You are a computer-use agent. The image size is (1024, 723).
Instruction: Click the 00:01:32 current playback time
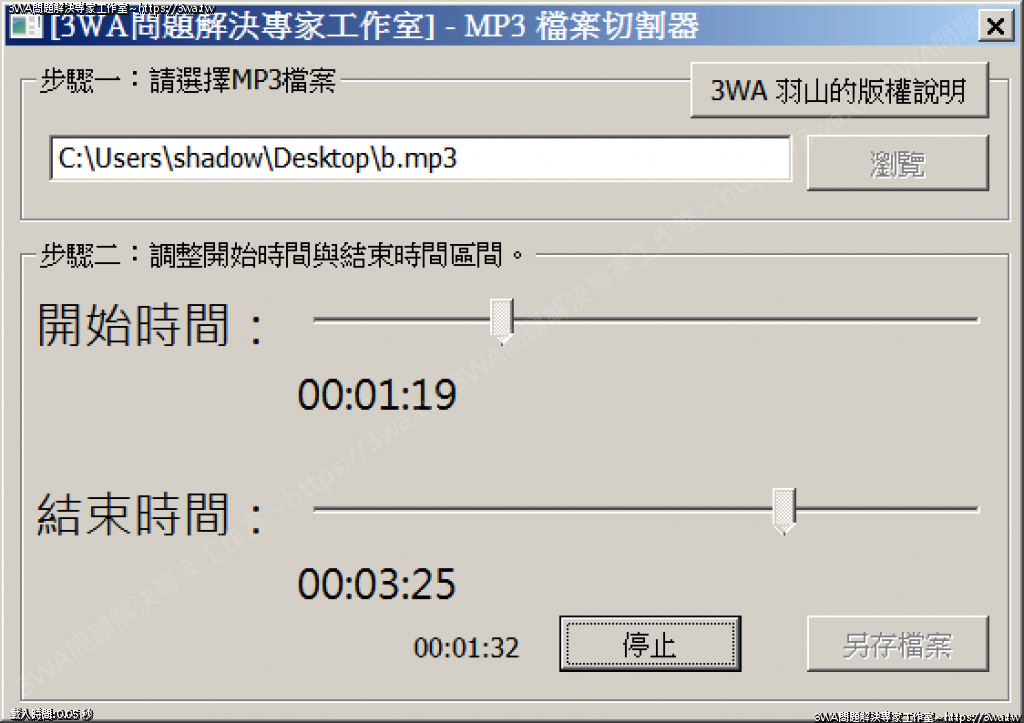466,648
